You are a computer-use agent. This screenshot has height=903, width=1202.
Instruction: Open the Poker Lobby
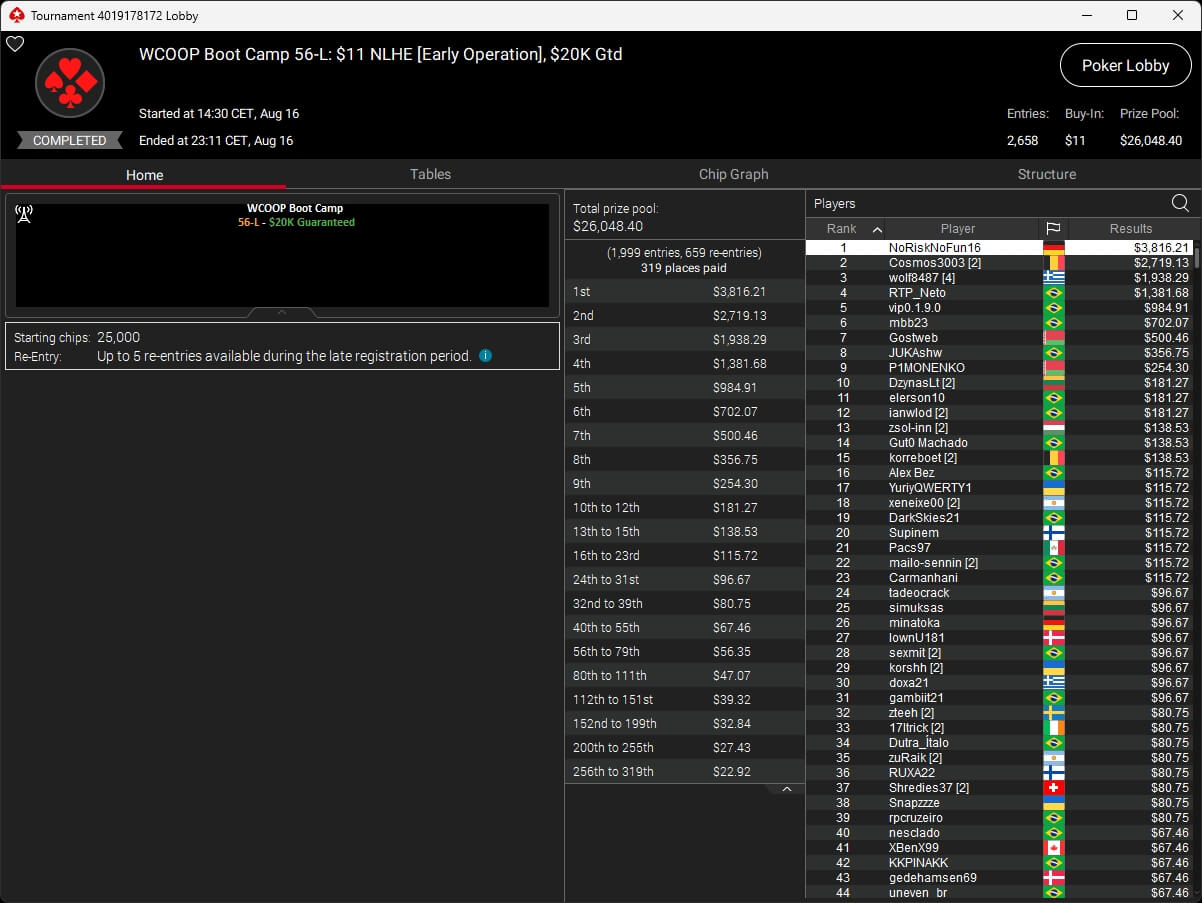1125,65
